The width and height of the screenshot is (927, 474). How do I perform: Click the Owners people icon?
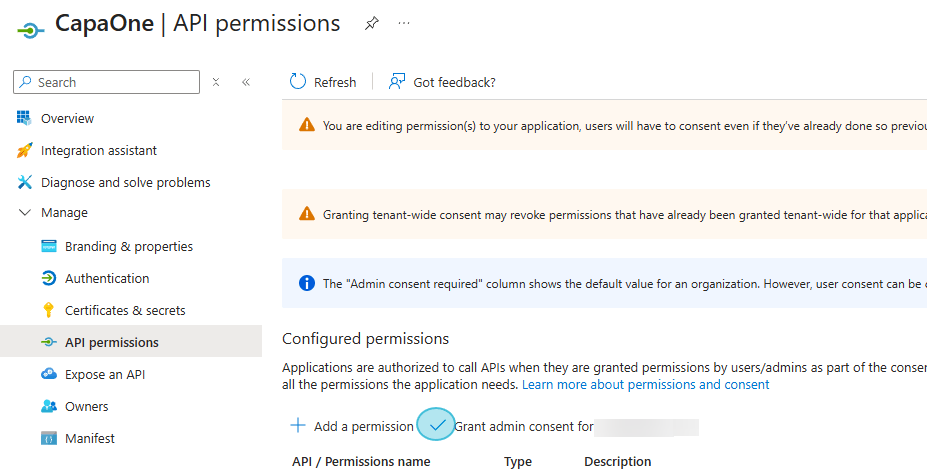pyautogui.click(x=49, y=406)
